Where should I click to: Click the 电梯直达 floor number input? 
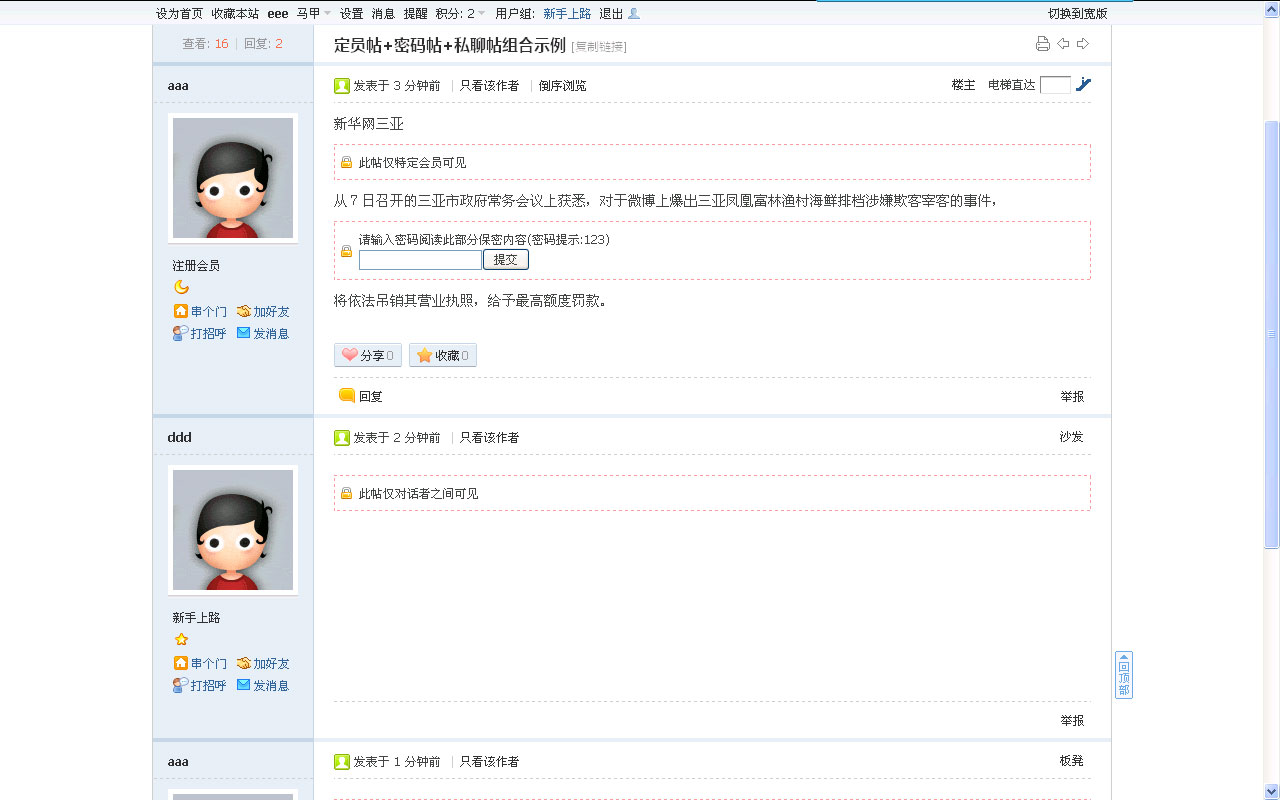tap(1055, 85)
